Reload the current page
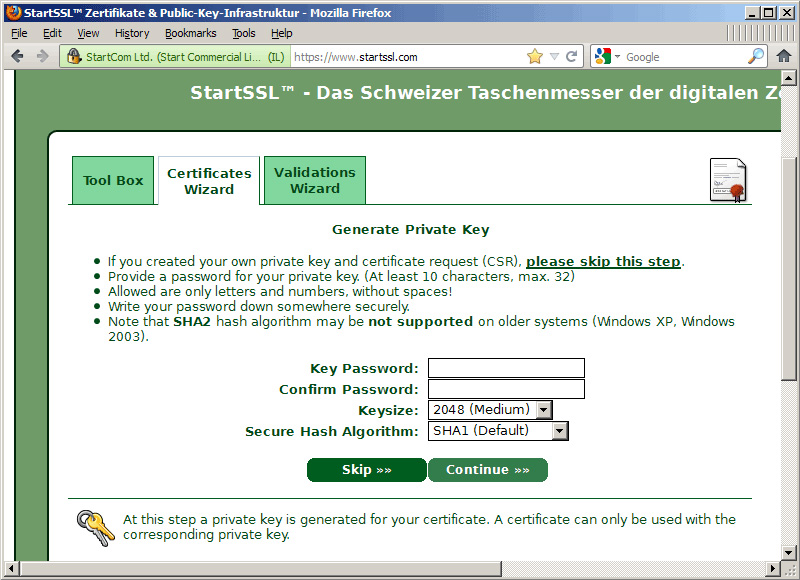The height and width of the screenshot is (580, 800). pyautogui.click(x=570, y=56)
